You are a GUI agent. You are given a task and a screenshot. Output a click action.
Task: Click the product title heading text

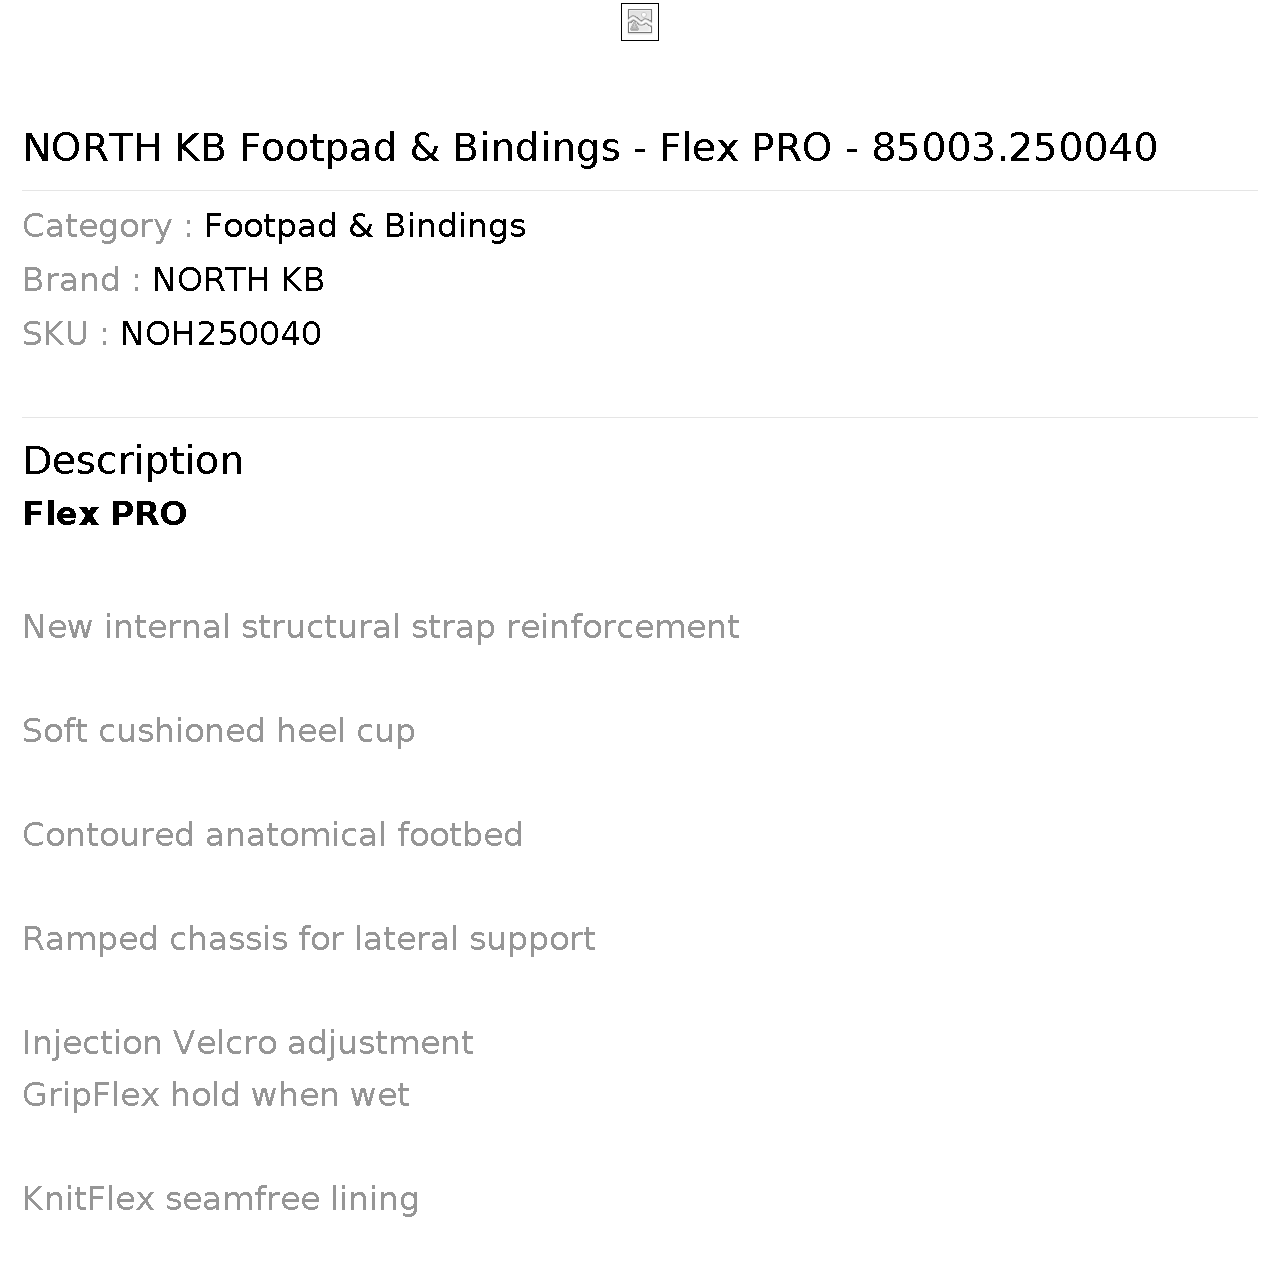tap(590, 147)
